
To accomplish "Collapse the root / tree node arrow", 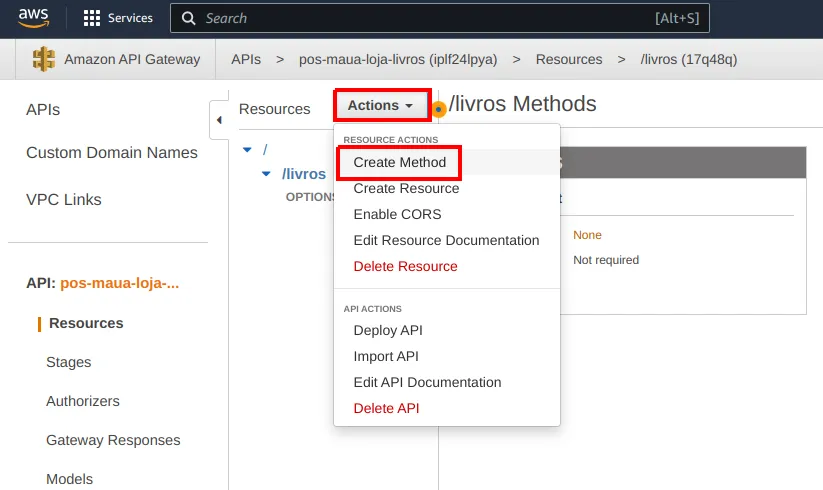I will click(247, 150).
